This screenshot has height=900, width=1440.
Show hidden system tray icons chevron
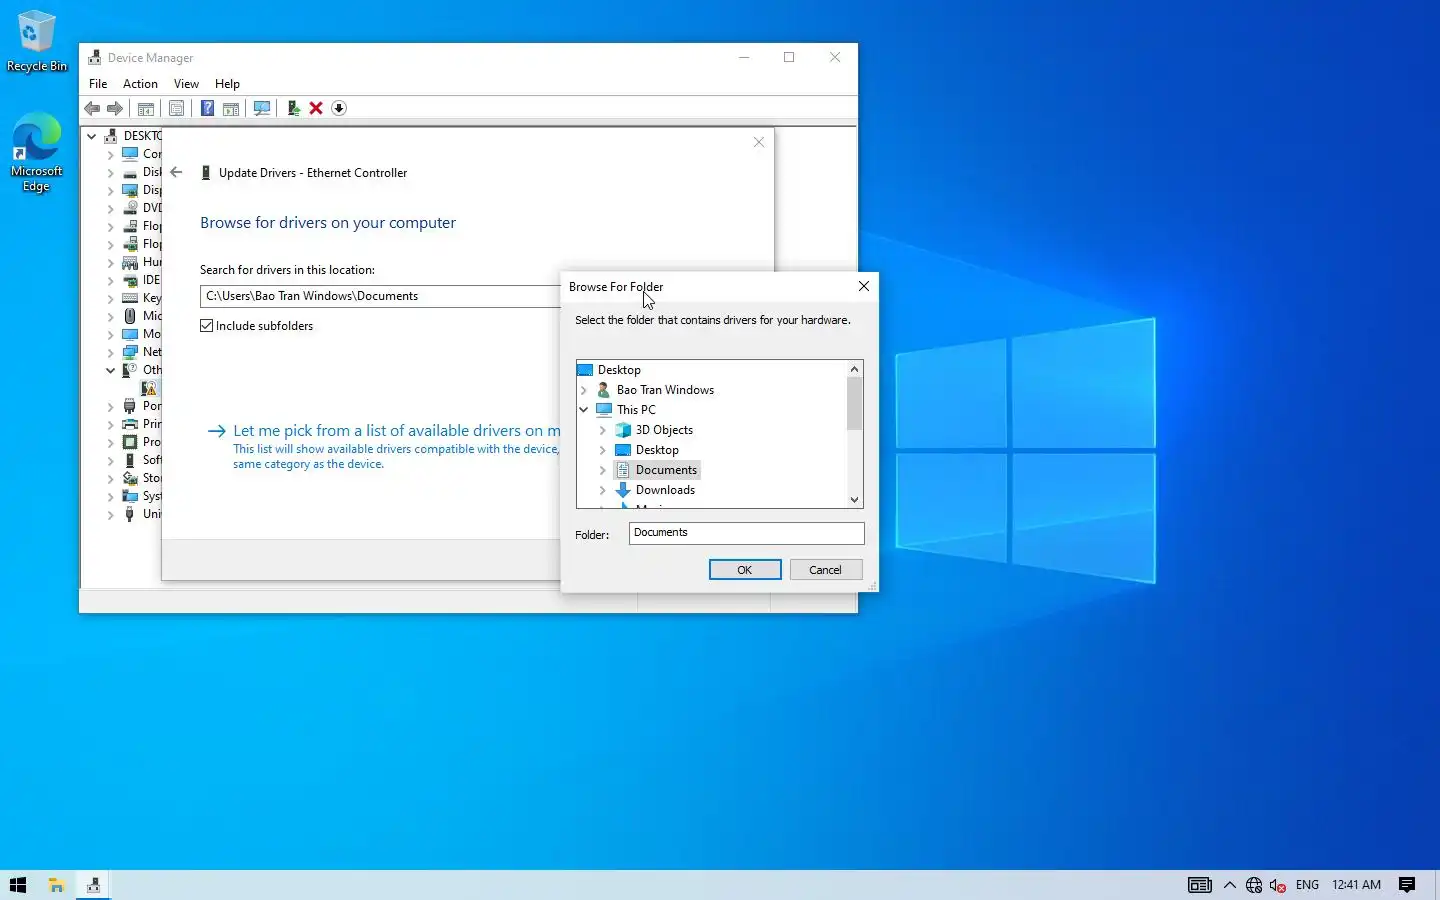(1230, 885)
